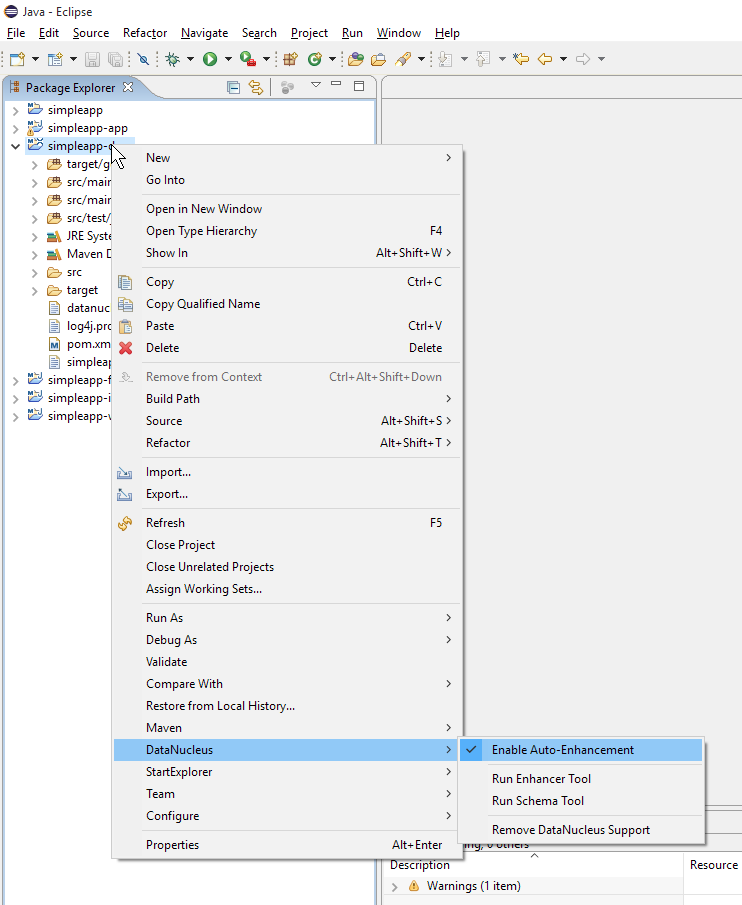The image size is (742, 905).
Task: Open the Window menu
Action: (399, 33)
